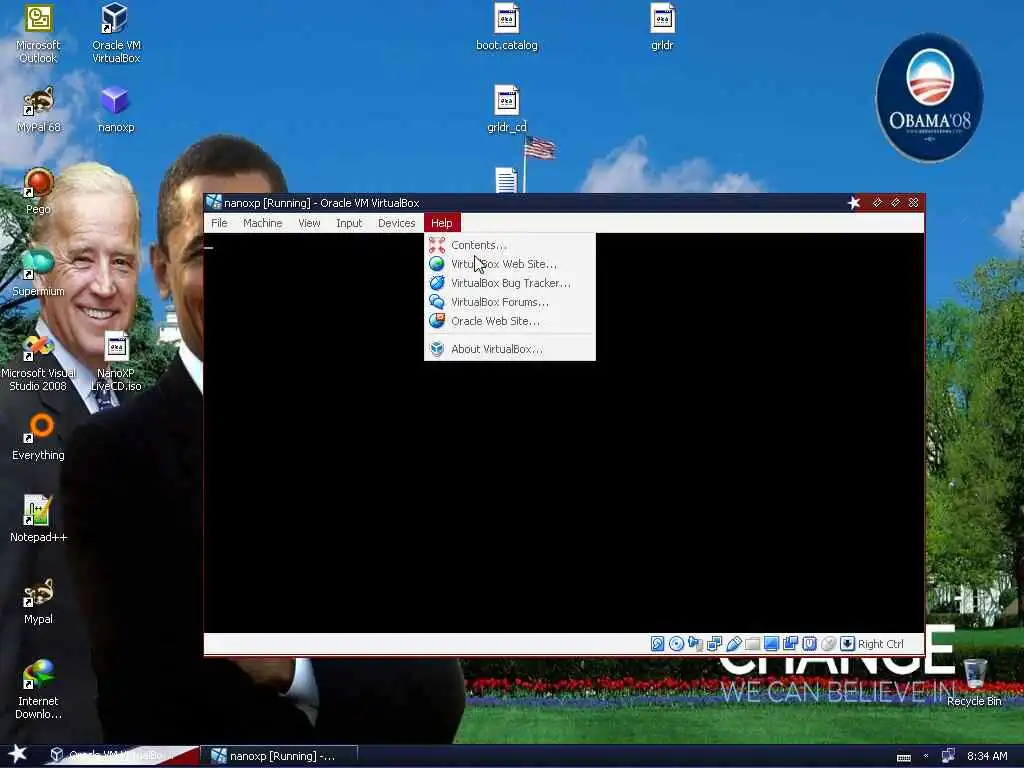1024x768 pixels.
Task: Click the 8:34 AM taskbar clock
Action: [987, 756]
